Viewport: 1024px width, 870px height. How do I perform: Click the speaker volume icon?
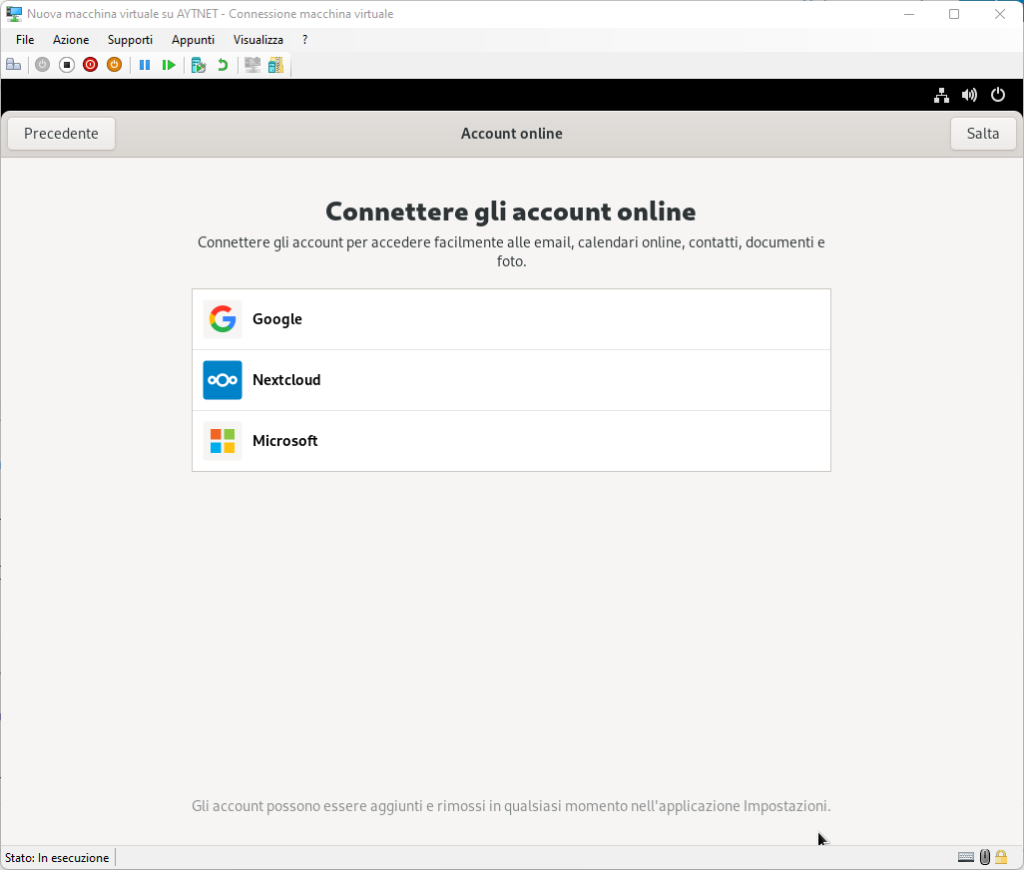pyautogui.click(x=969, y=95)
